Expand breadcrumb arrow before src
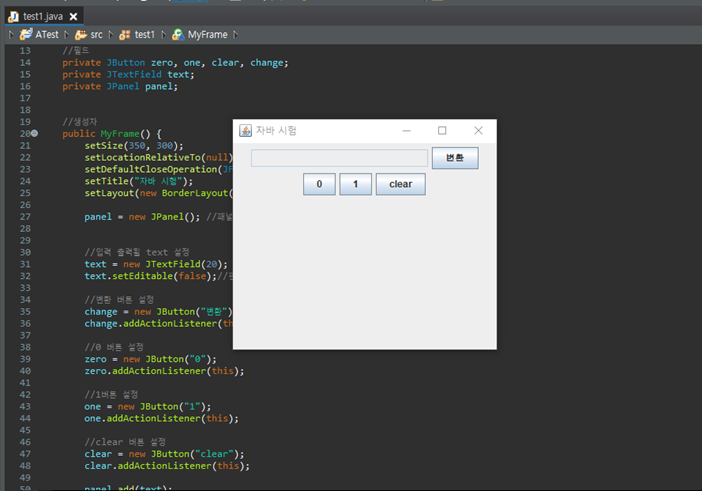 pos(67,34)
